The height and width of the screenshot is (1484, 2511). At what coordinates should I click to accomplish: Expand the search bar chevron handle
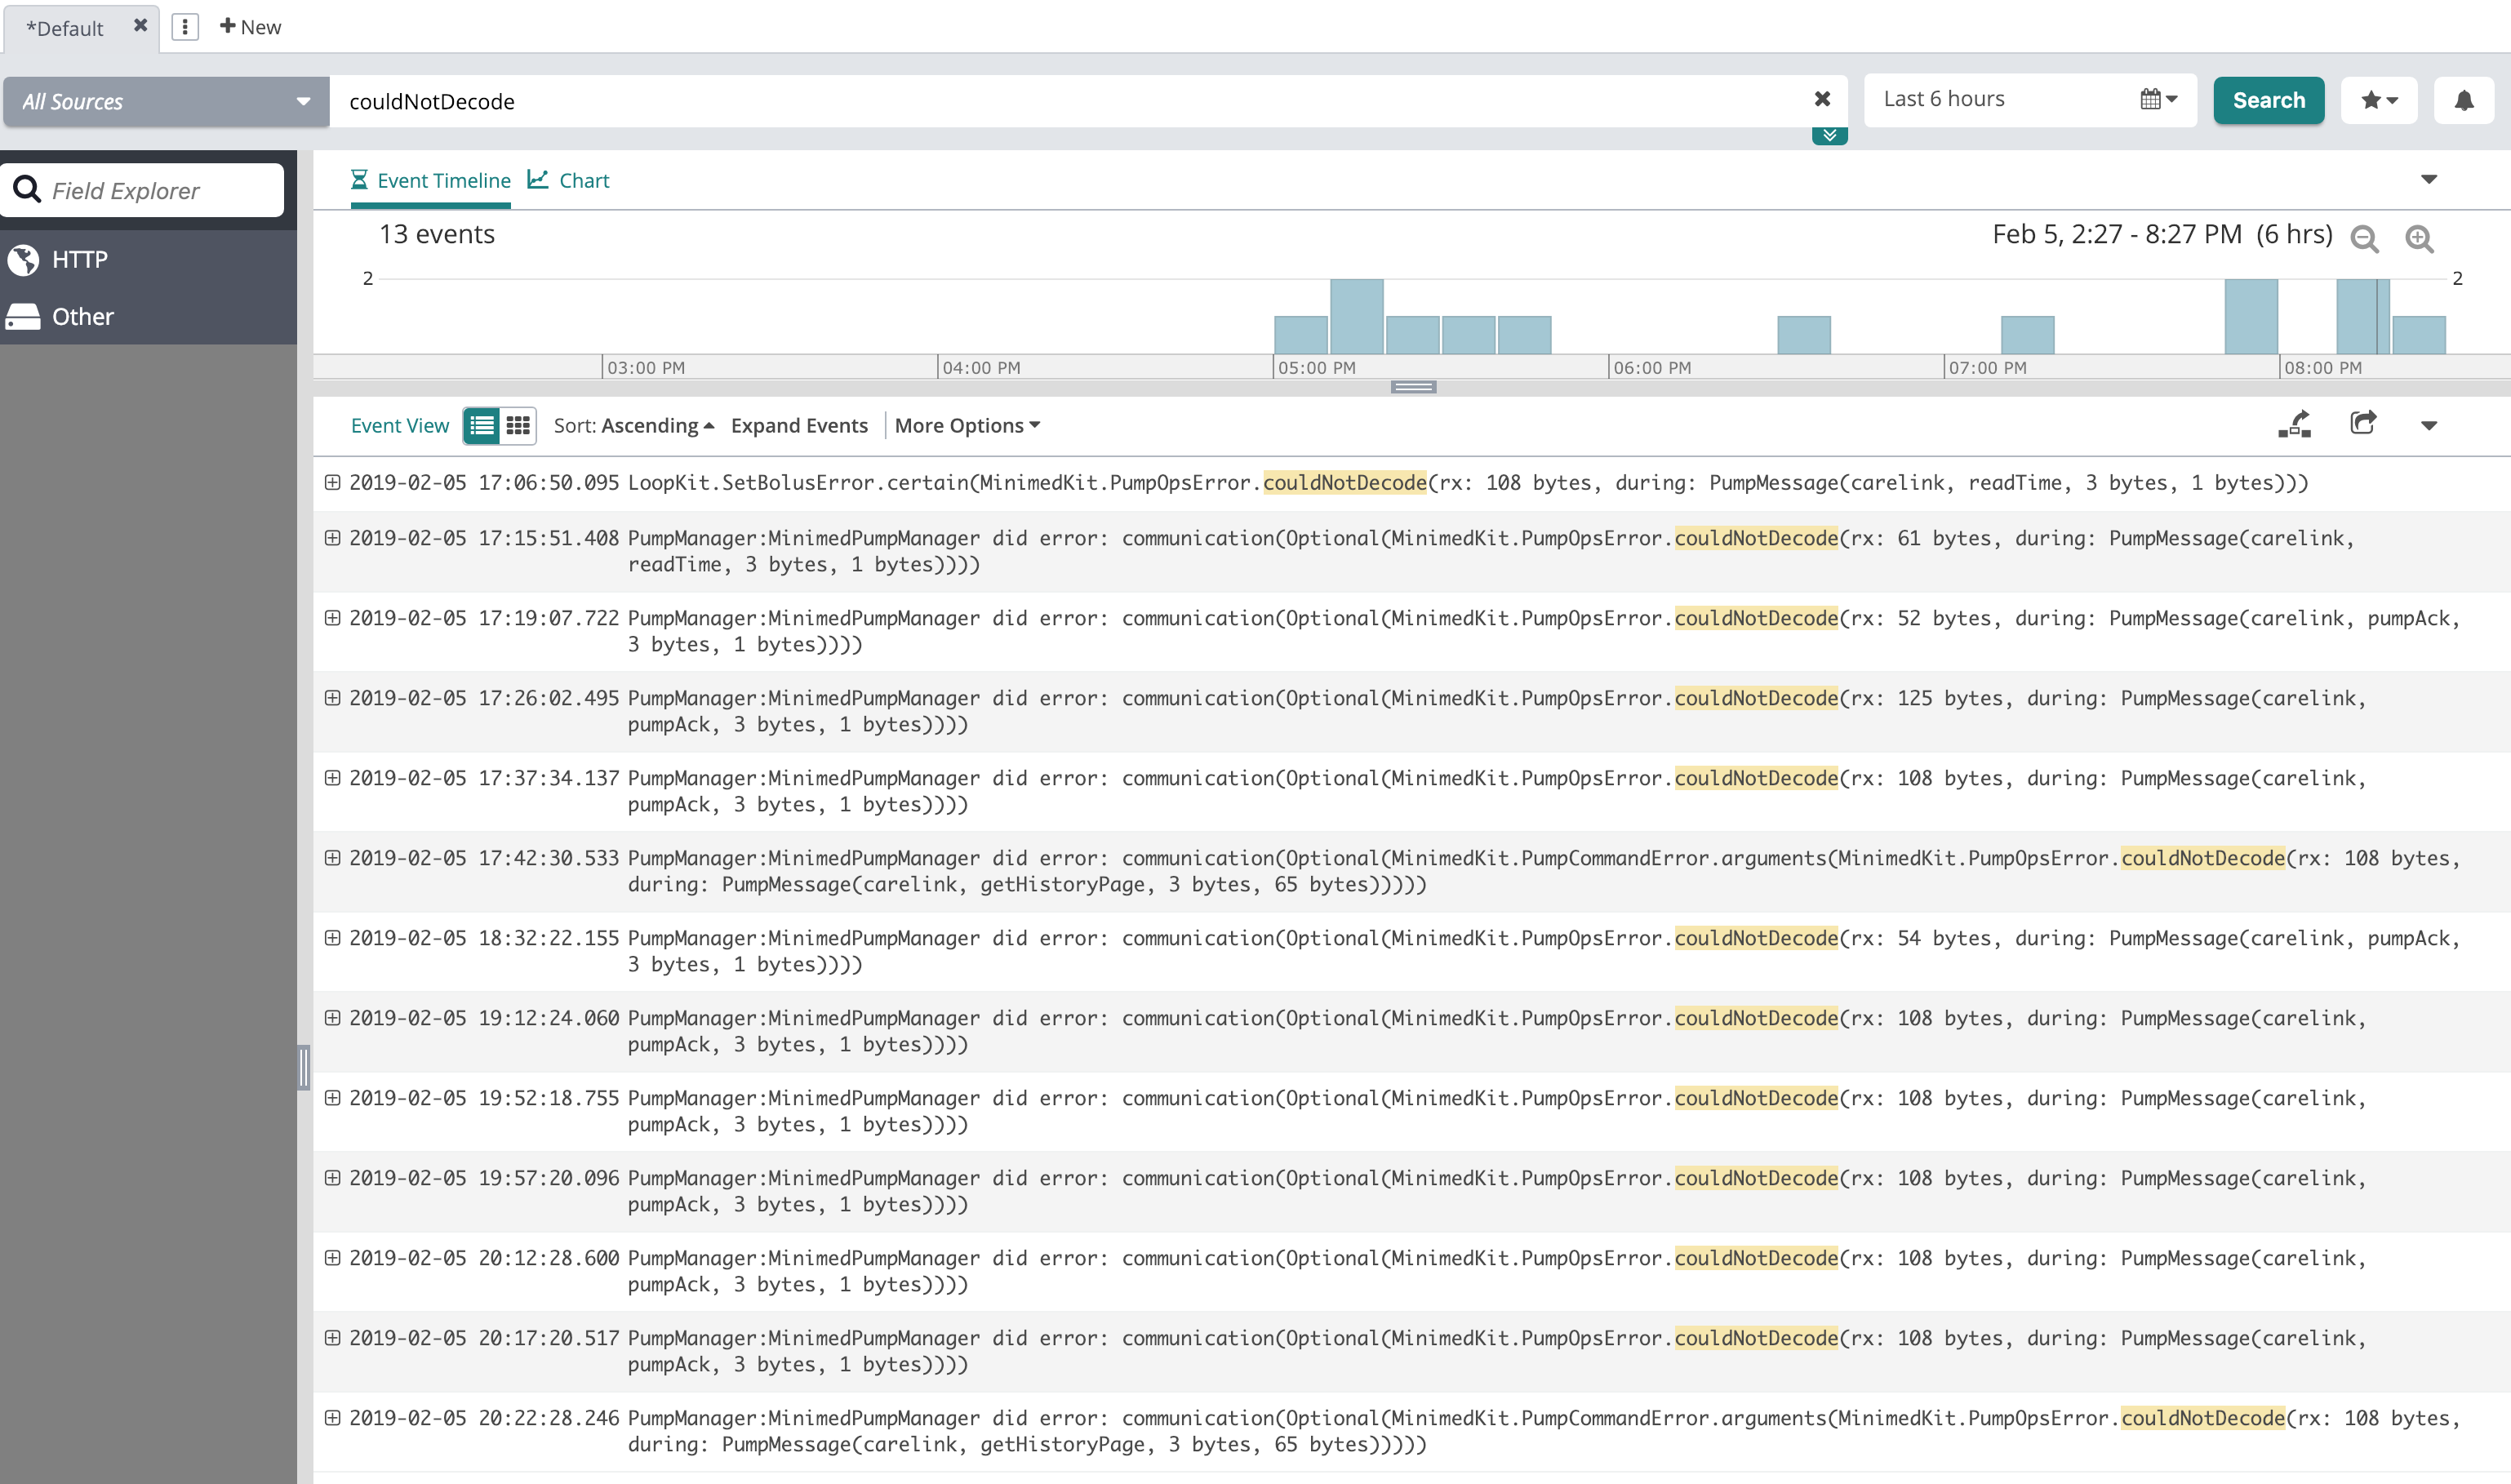pos(1829,136)
